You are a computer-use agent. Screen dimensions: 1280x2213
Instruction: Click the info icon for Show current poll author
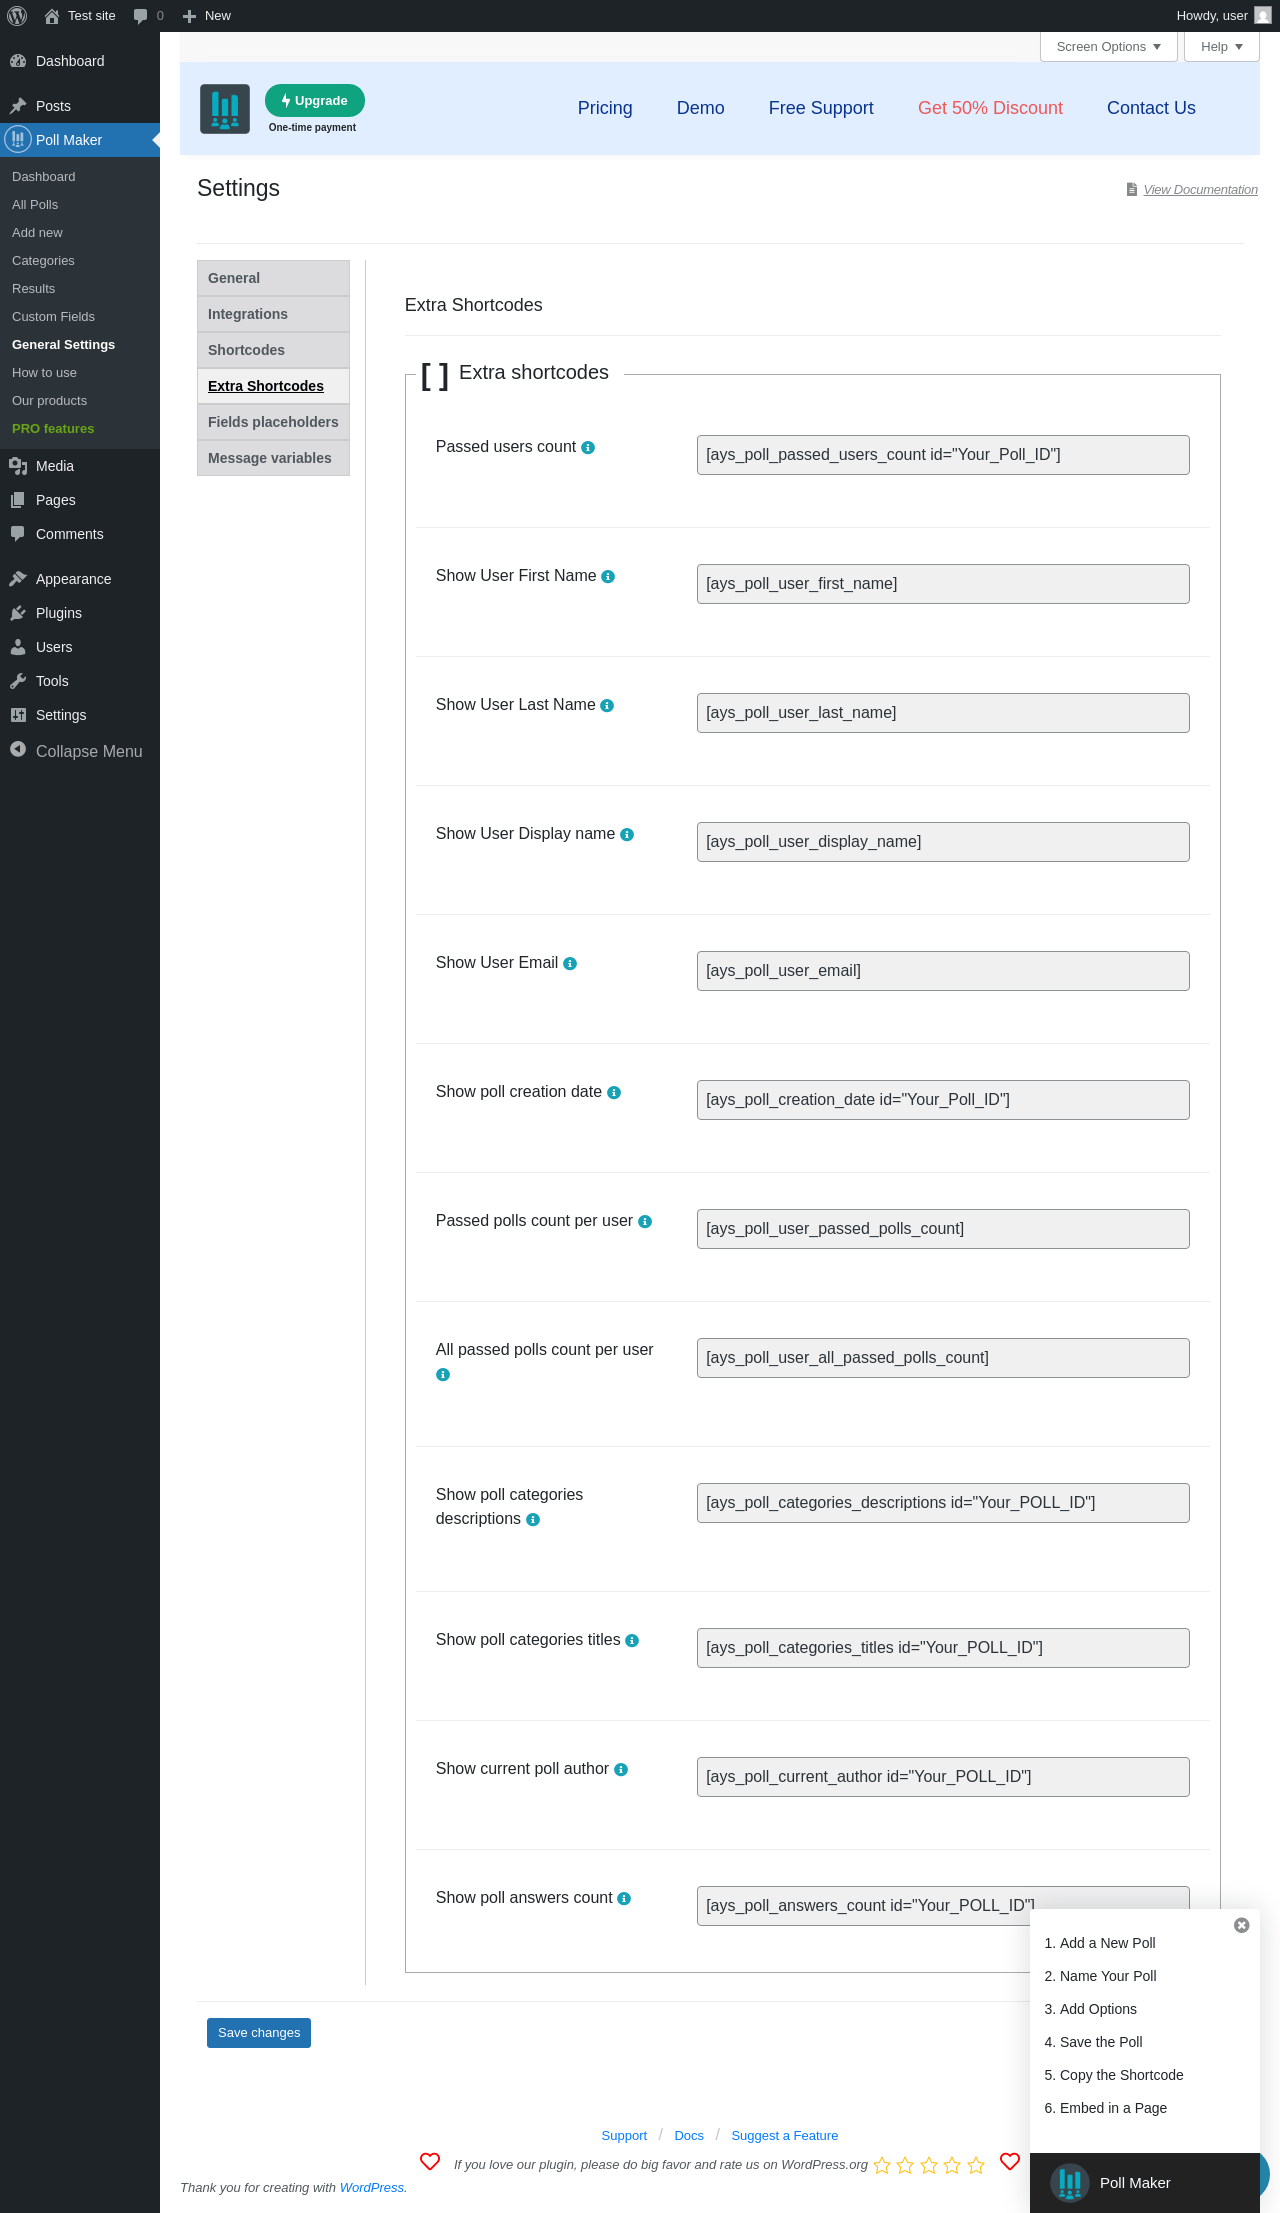[x=621, y=1770]
